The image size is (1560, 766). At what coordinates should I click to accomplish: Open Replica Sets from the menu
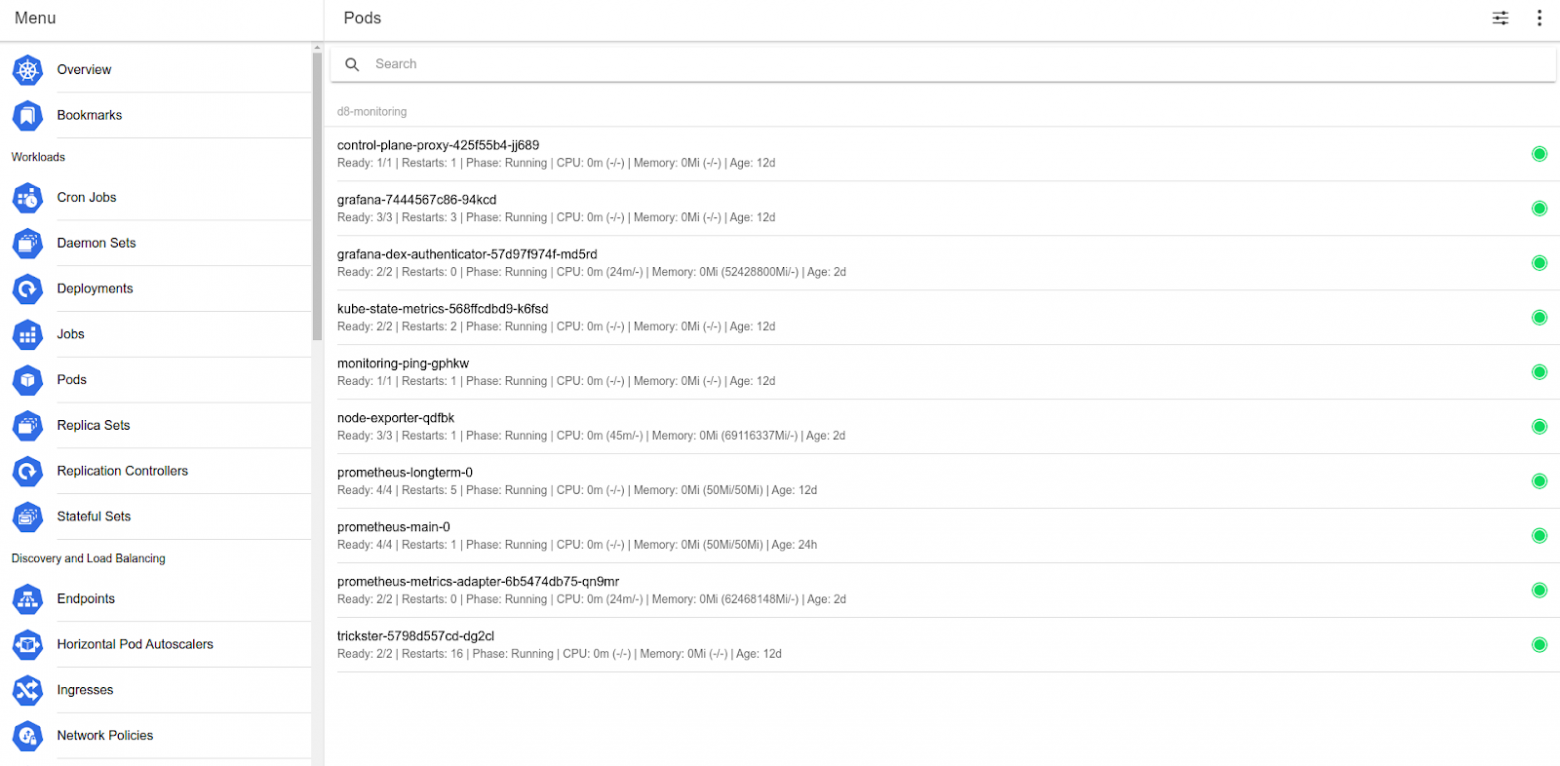[93, 425]
